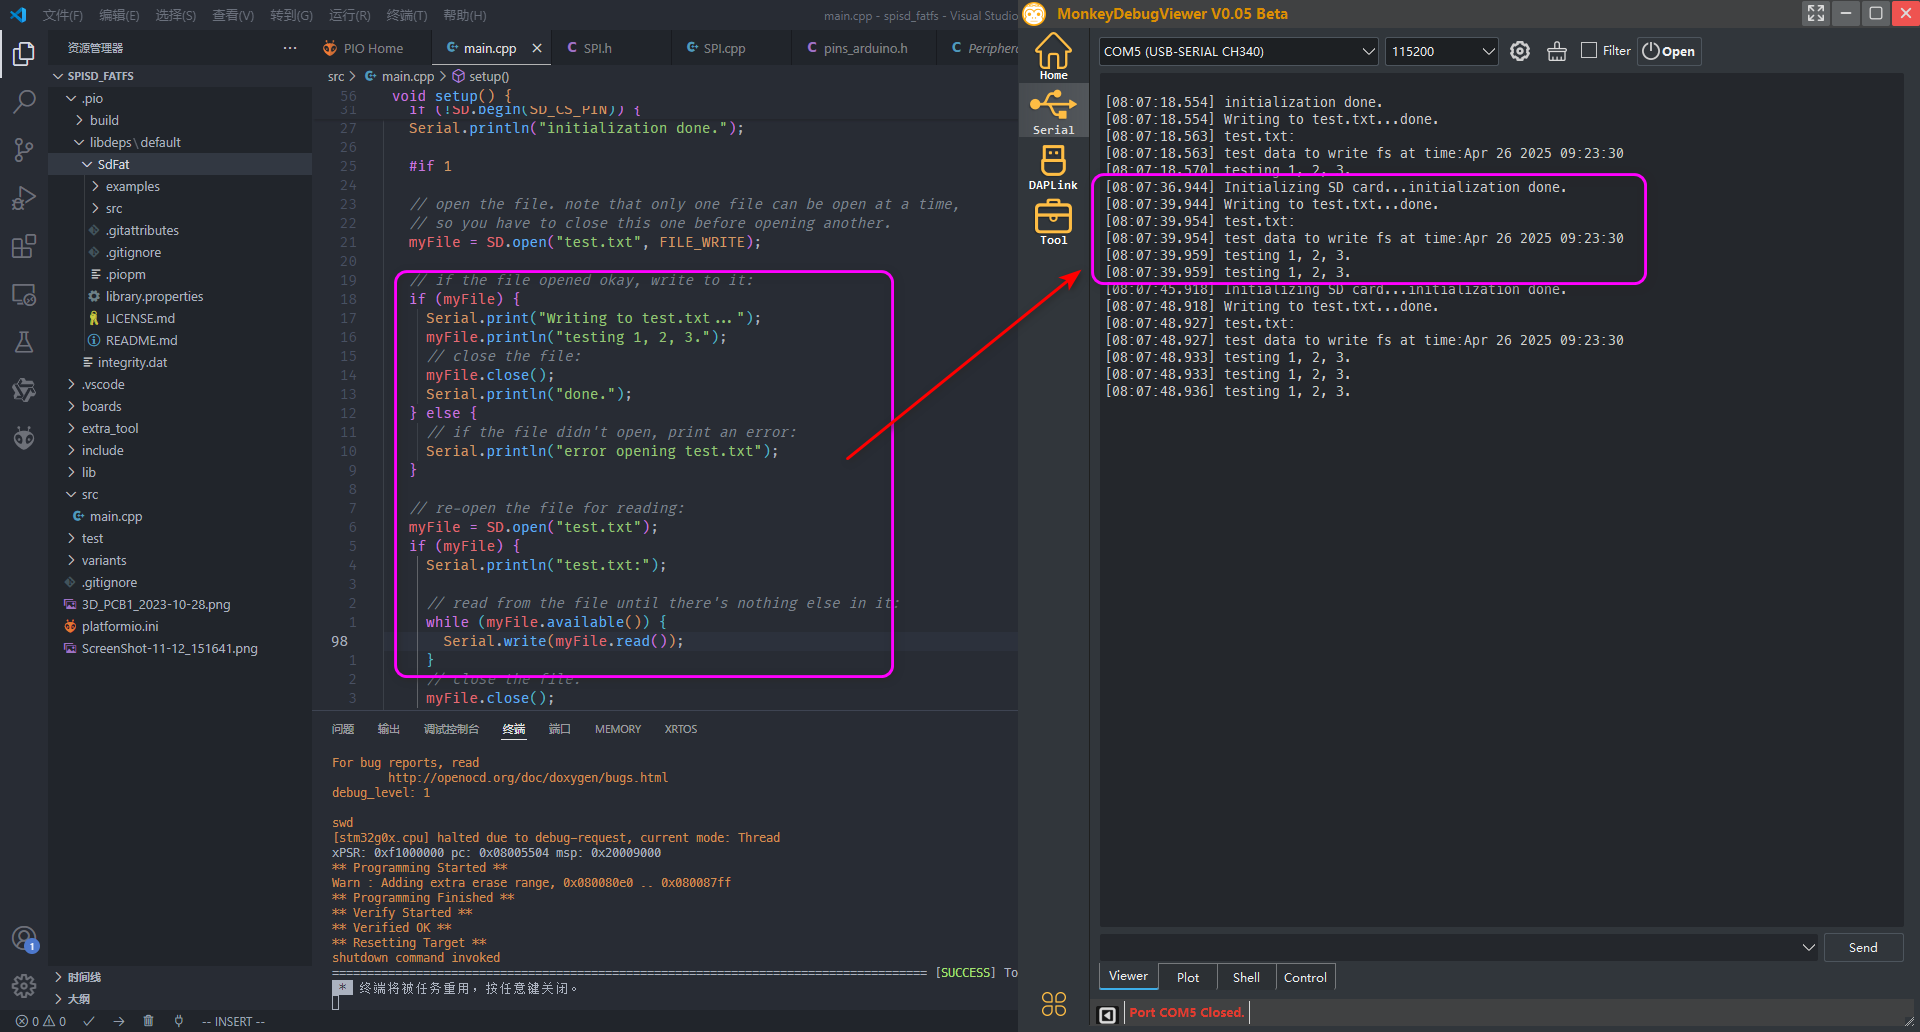1920x1032 pixels.
Task: Click the Send button
Action: tap(1863, 947)
